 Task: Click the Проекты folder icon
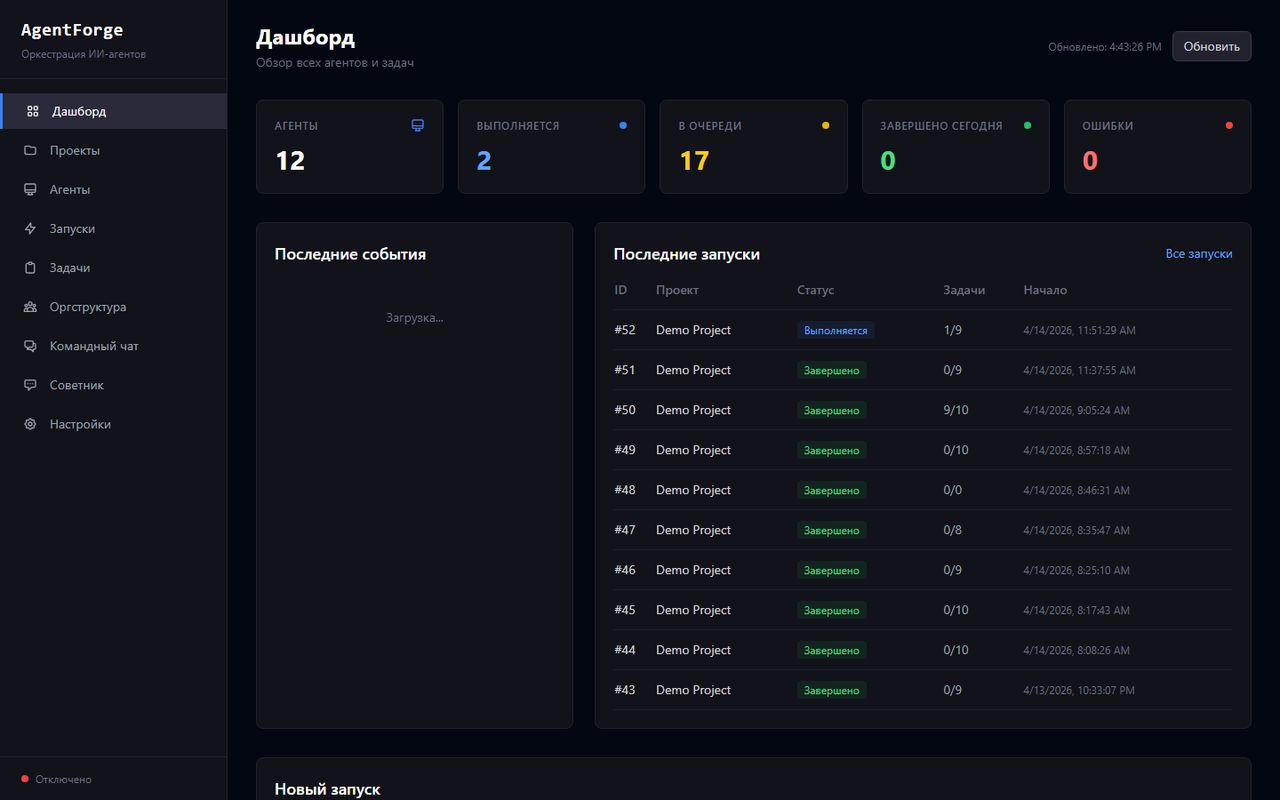(x=30, y=150)
